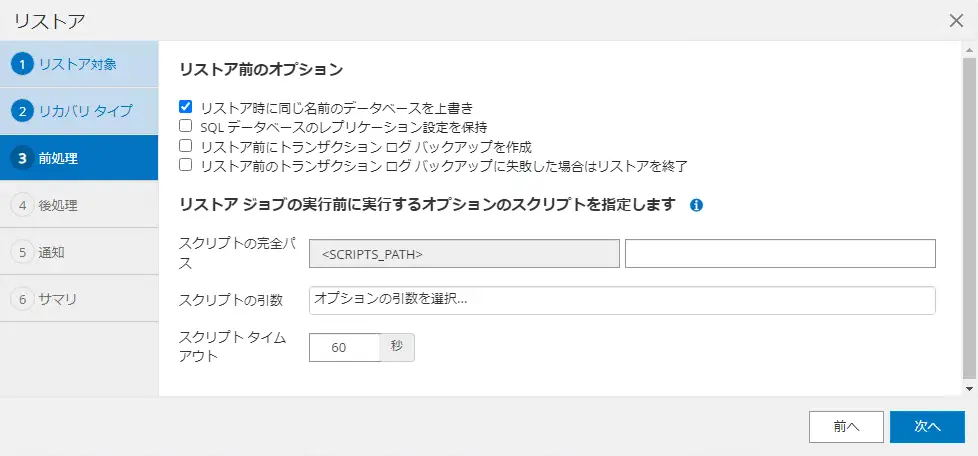
Task: Enable SQL データベースのレプリケーション設定を保持
Action: coord(185,126)
